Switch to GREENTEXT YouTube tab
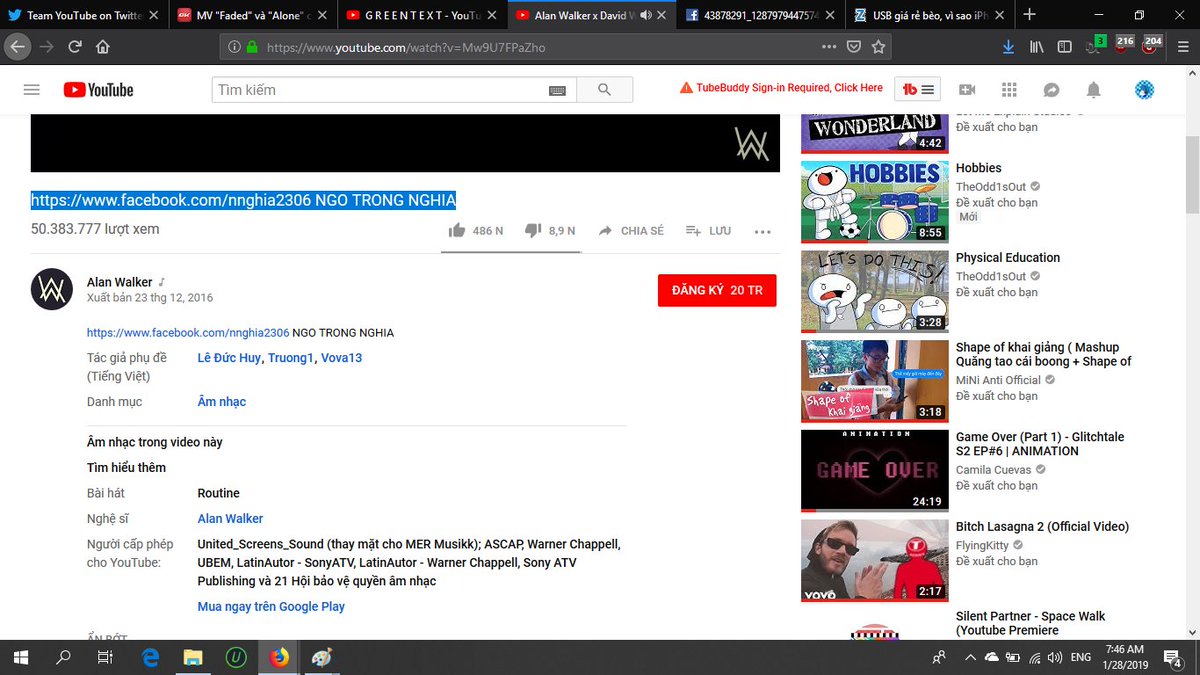 click(420, 15)
